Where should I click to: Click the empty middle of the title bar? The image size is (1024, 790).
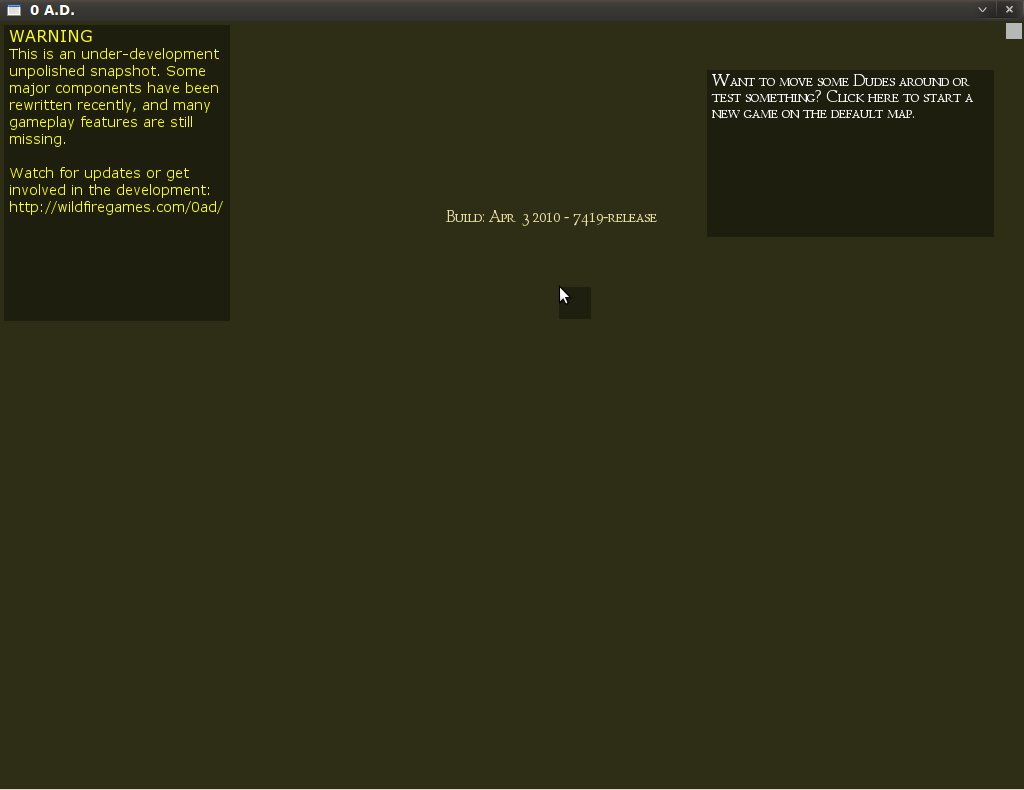500,10
